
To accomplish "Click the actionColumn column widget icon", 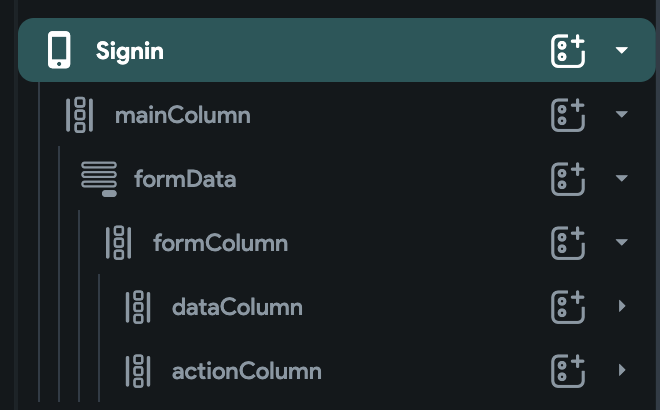I will point(137,371).
